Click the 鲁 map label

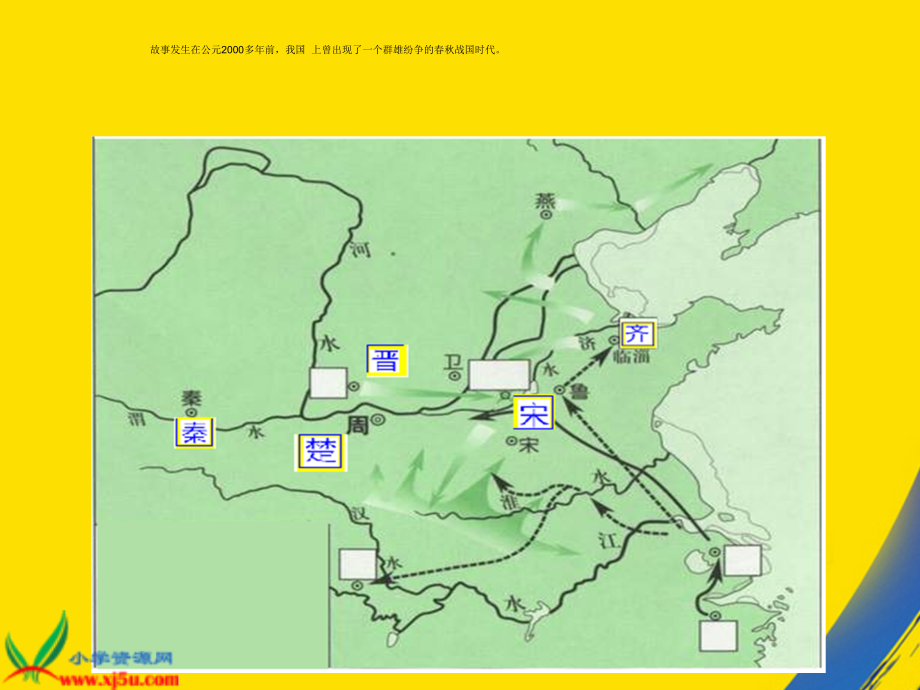click(x=578, y=391)
